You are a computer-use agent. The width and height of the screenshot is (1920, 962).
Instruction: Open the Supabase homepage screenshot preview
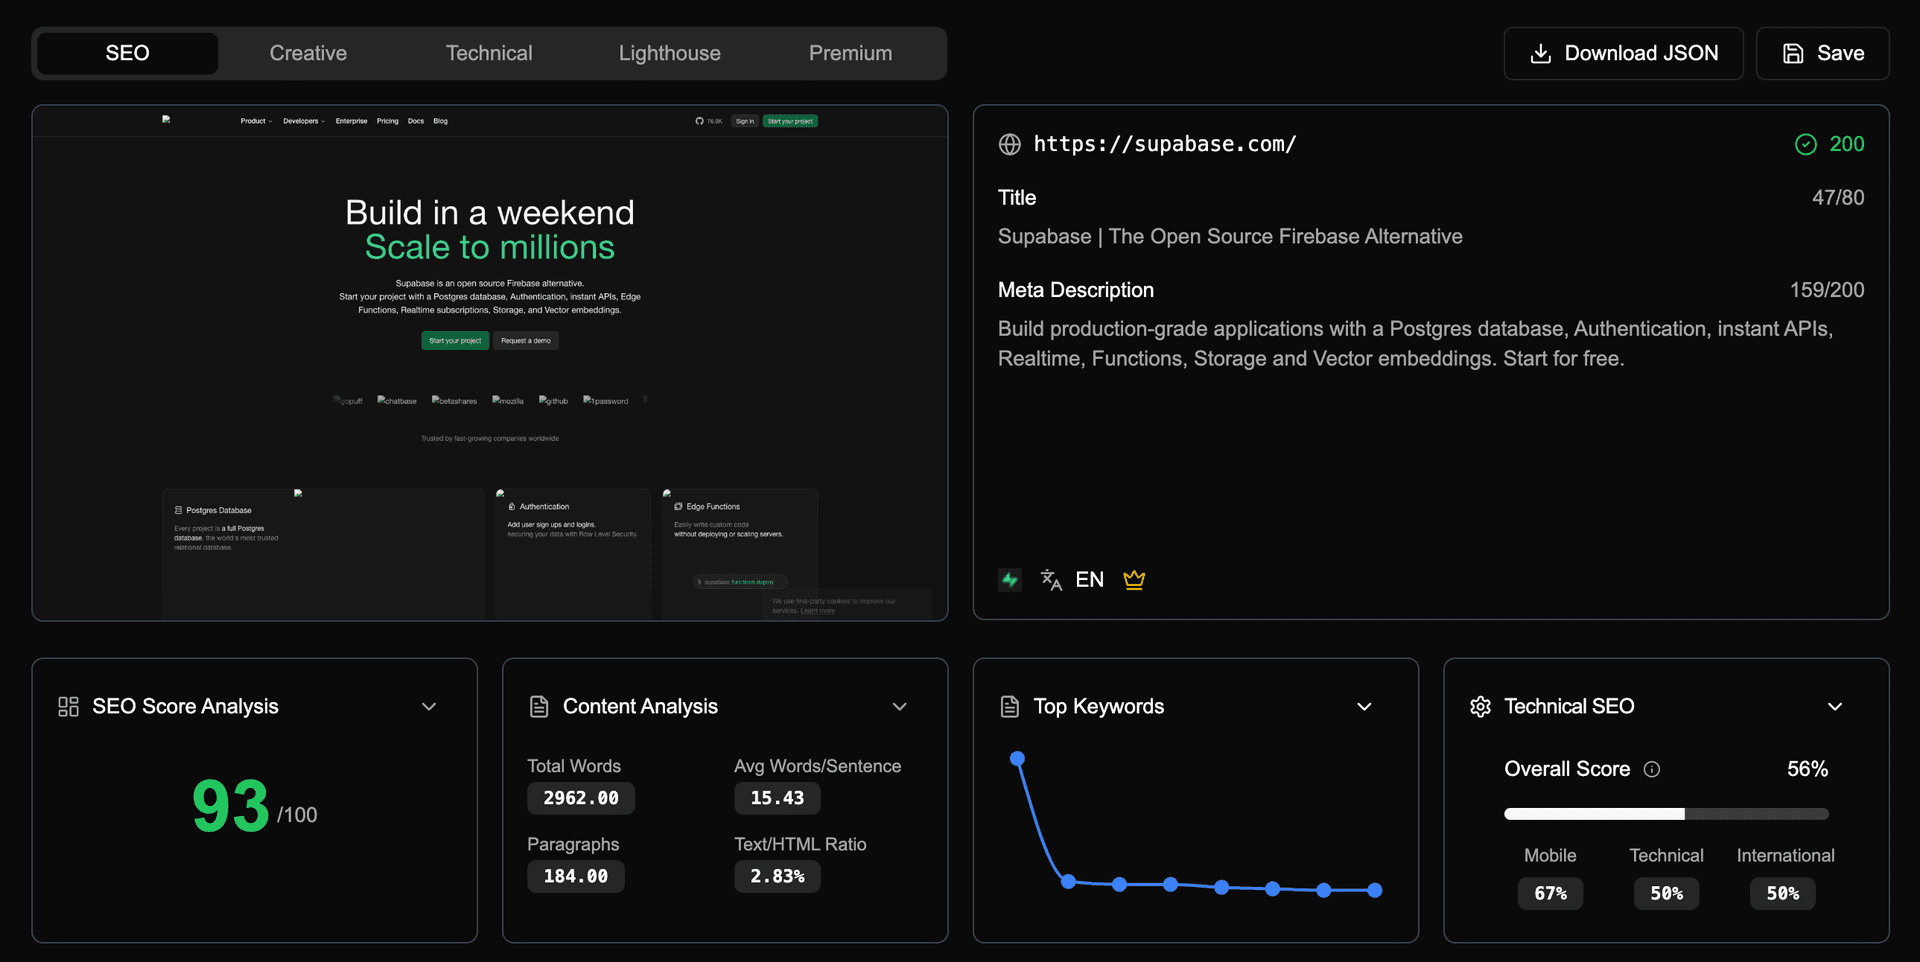490,363
